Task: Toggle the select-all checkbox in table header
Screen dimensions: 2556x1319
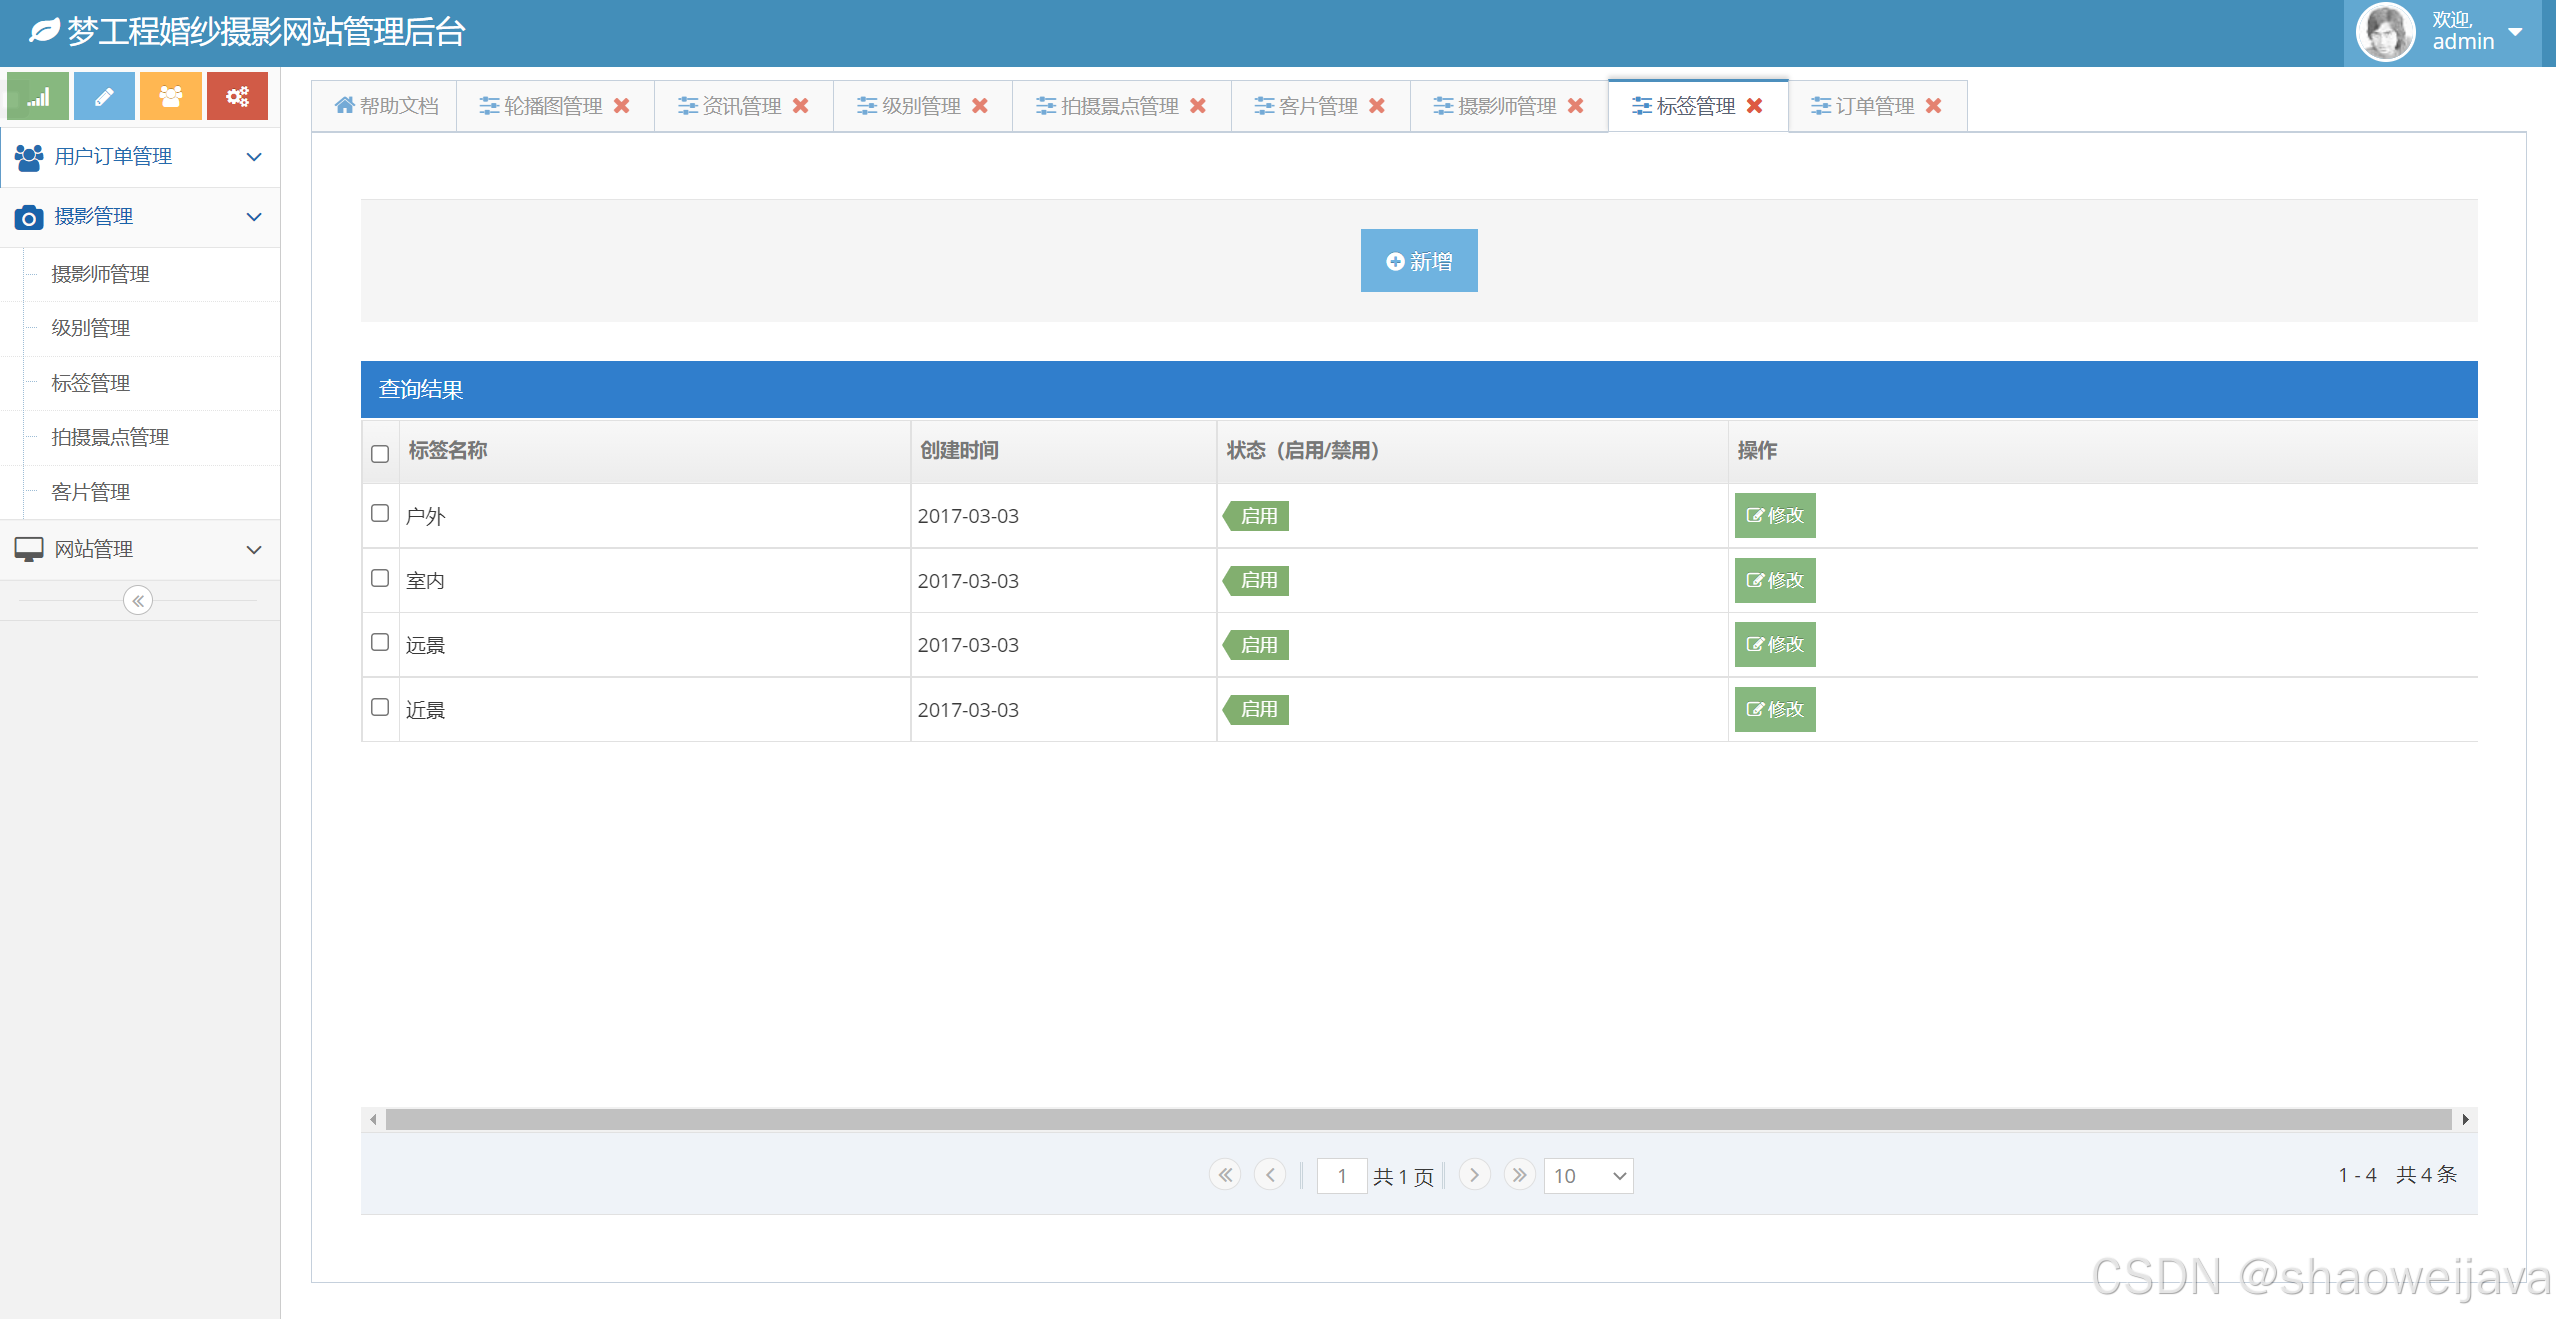Action: tap(380, 454)
